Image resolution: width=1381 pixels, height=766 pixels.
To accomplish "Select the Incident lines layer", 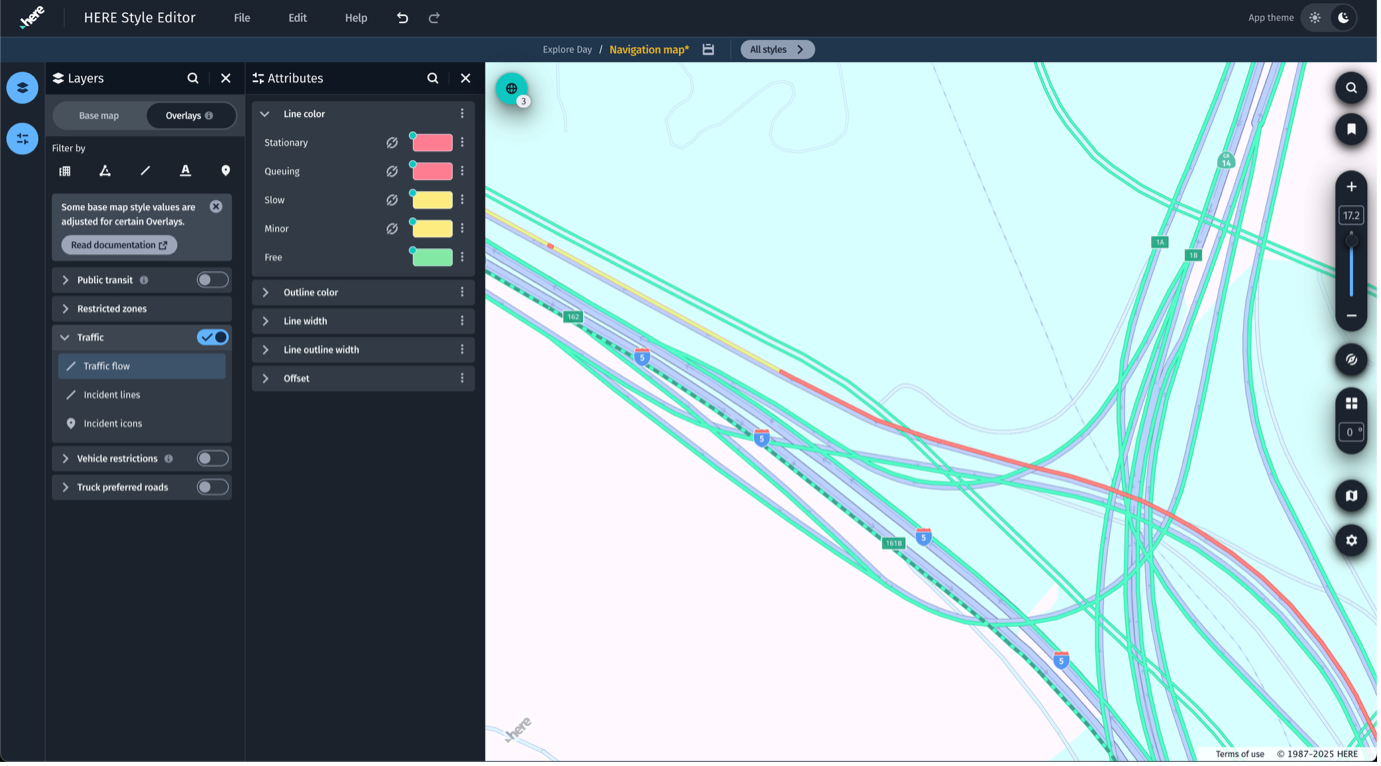I will click(142, 395).
